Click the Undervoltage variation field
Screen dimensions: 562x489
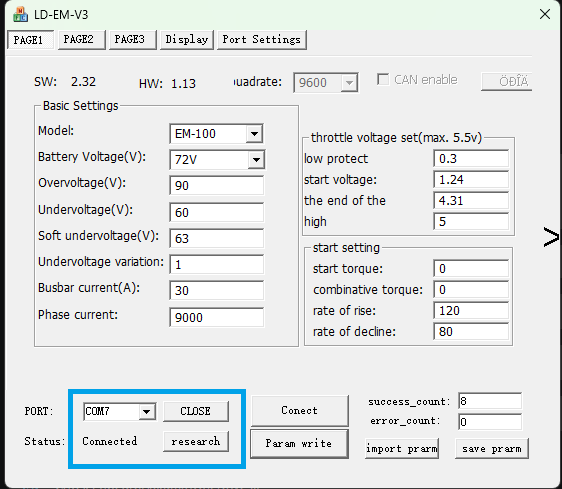pyautogui.click(x=216, y=265)
